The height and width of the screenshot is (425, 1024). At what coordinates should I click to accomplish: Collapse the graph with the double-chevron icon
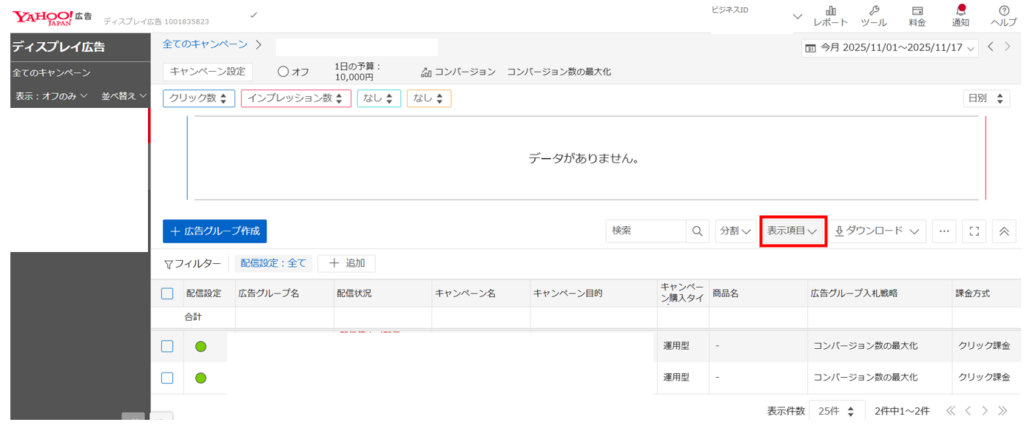[1004, 230]
